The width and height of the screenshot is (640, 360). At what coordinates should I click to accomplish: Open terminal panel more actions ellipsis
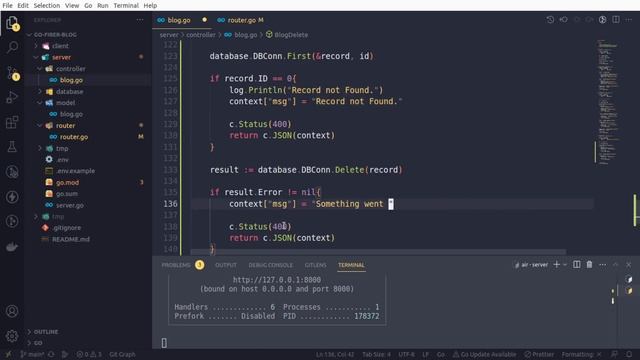(602, 265)
